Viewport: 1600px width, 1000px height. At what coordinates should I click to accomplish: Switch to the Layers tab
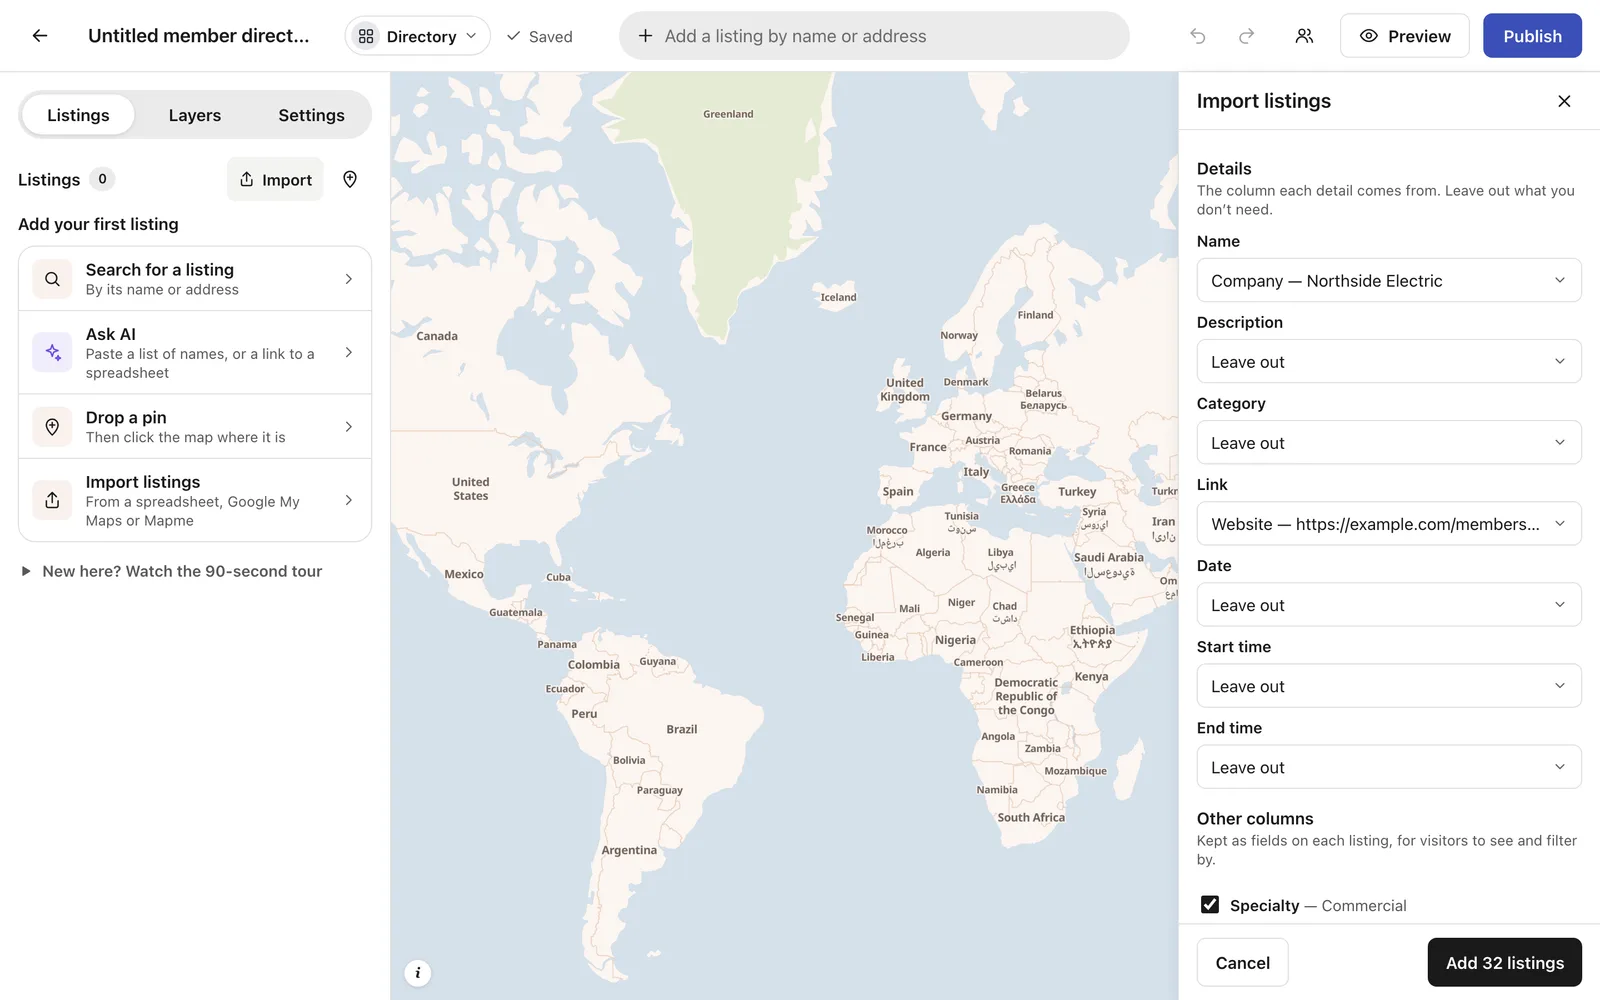pyautogui.click(x=195, y=115)
